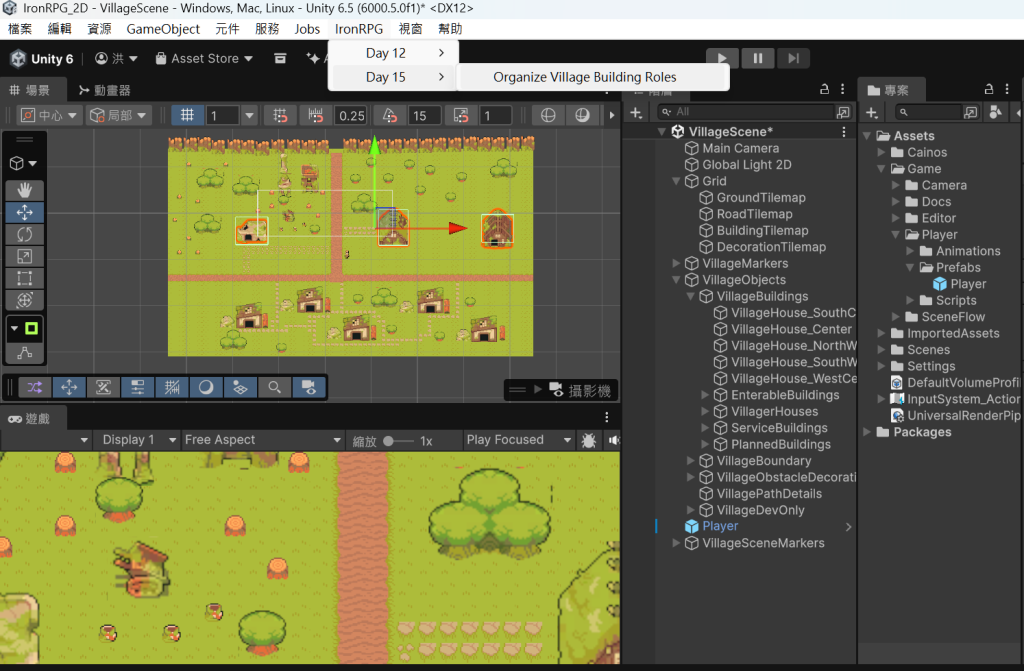The image size is (1024, 671).
Task: Select the Scale tool
Action: point(25,256)
